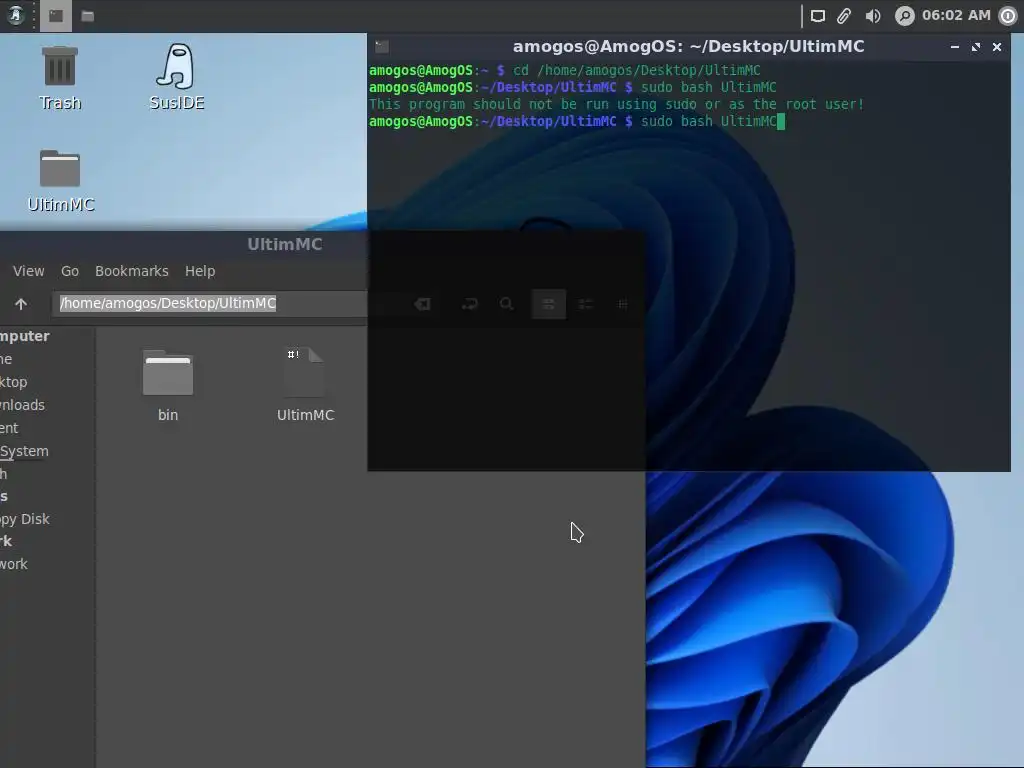
Task: Open Network entry at sidebar bottom
Action: (x=14, y=564)
